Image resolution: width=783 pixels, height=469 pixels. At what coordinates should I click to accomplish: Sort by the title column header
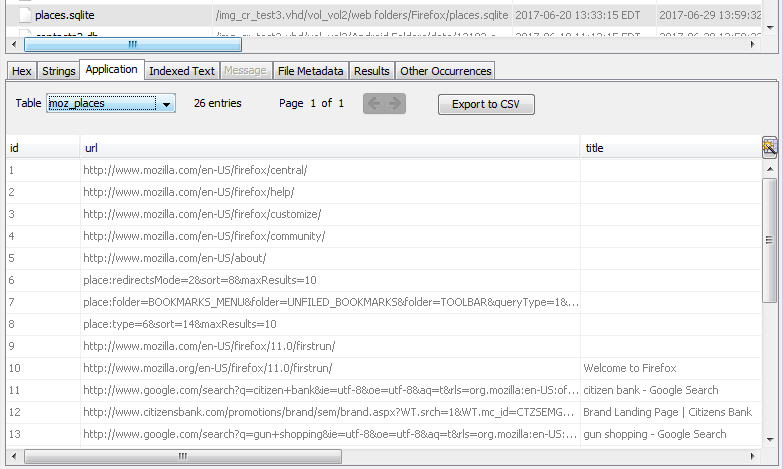(x=671, y=148)
